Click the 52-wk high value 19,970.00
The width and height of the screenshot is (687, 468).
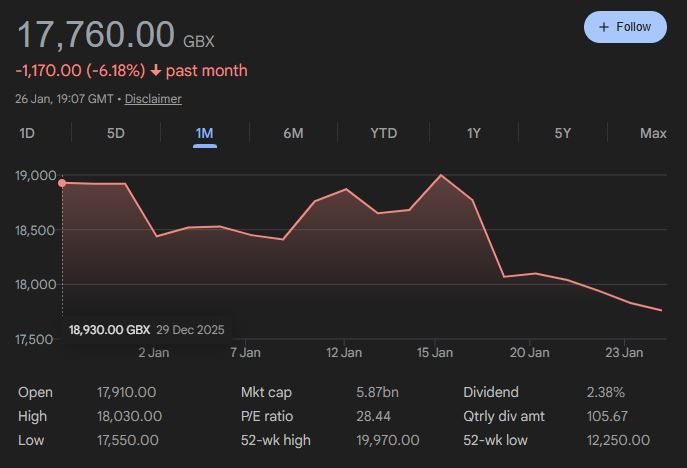(388, 440)
